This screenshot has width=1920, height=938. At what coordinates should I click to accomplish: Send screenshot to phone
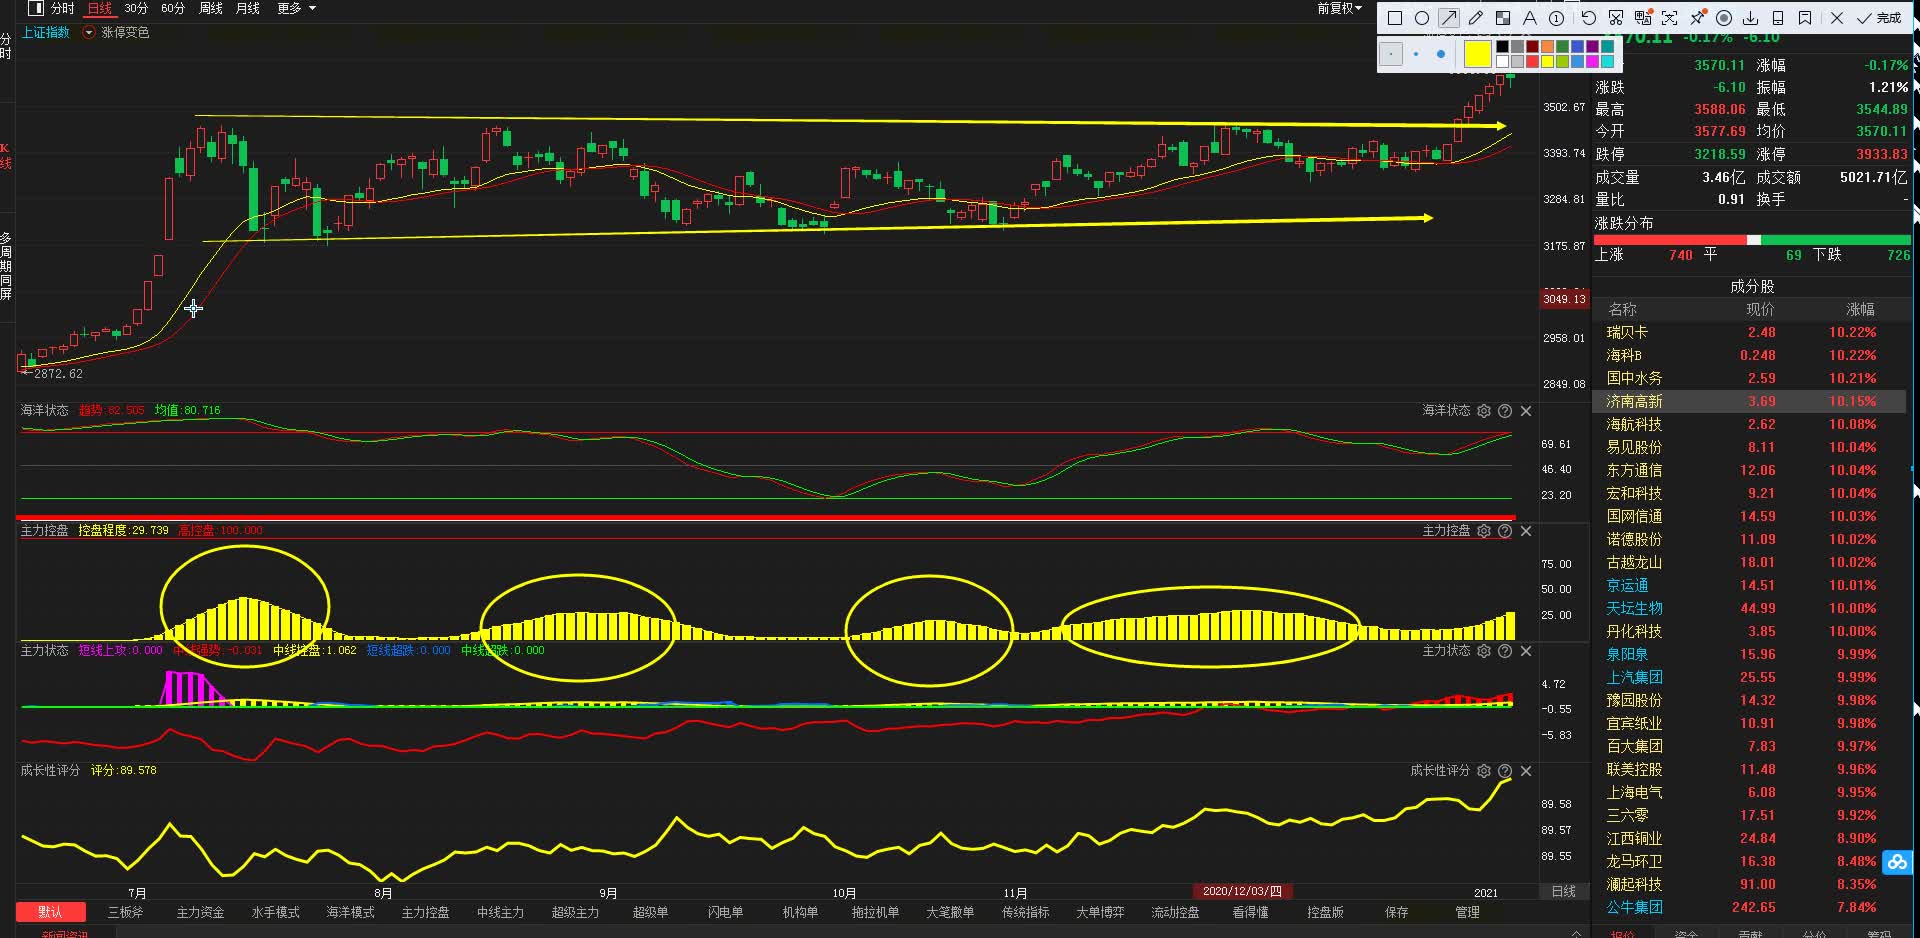click(x=1778, y=18)
